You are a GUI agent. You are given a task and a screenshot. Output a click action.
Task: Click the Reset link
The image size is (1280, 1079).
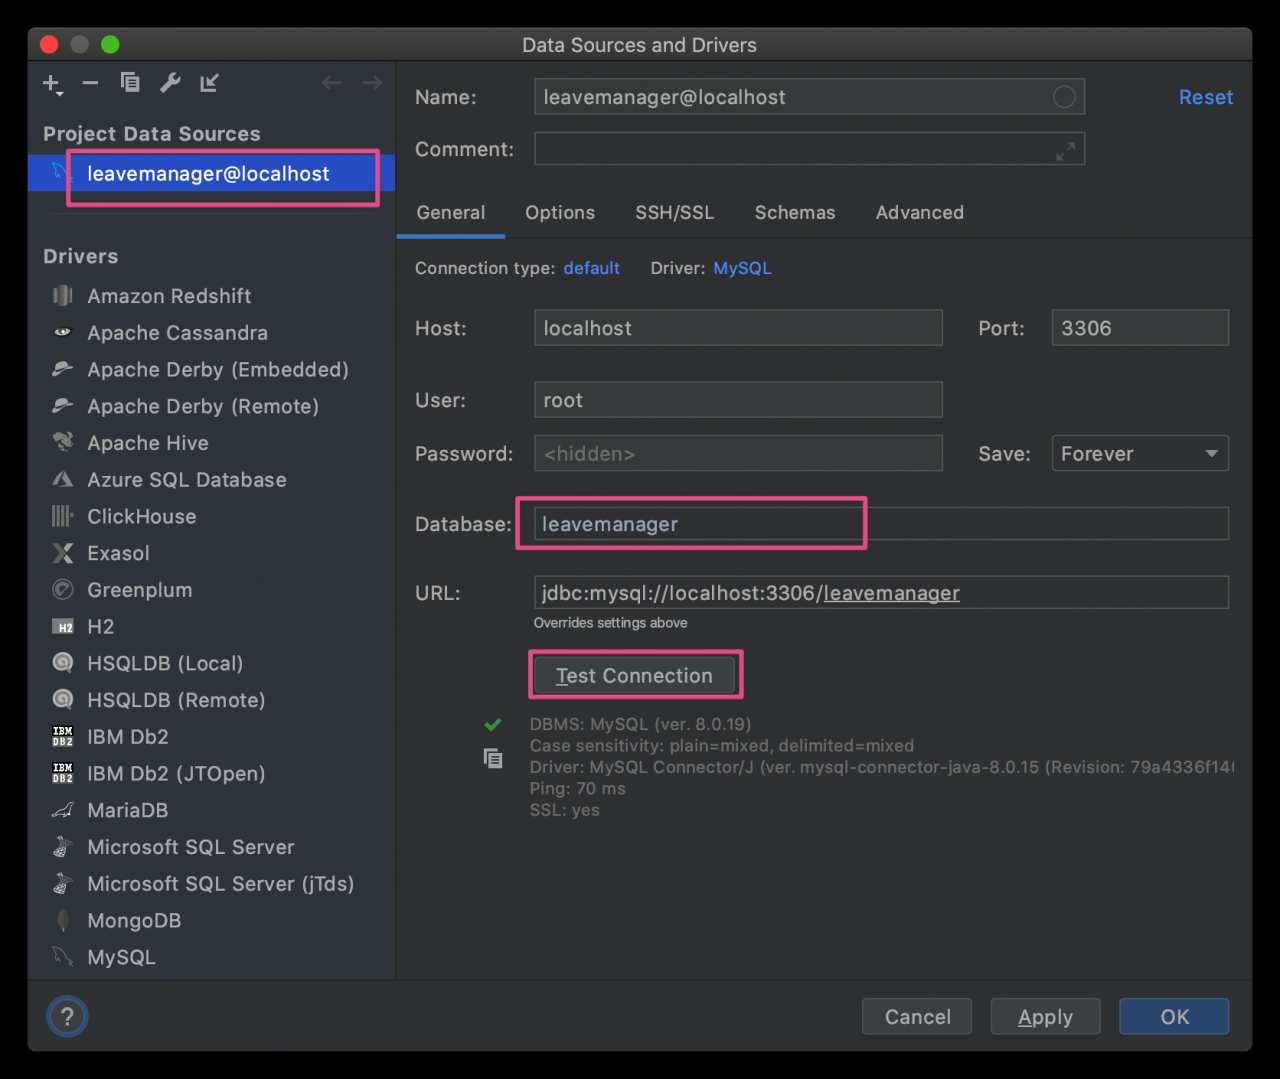tap(1205, 97)
